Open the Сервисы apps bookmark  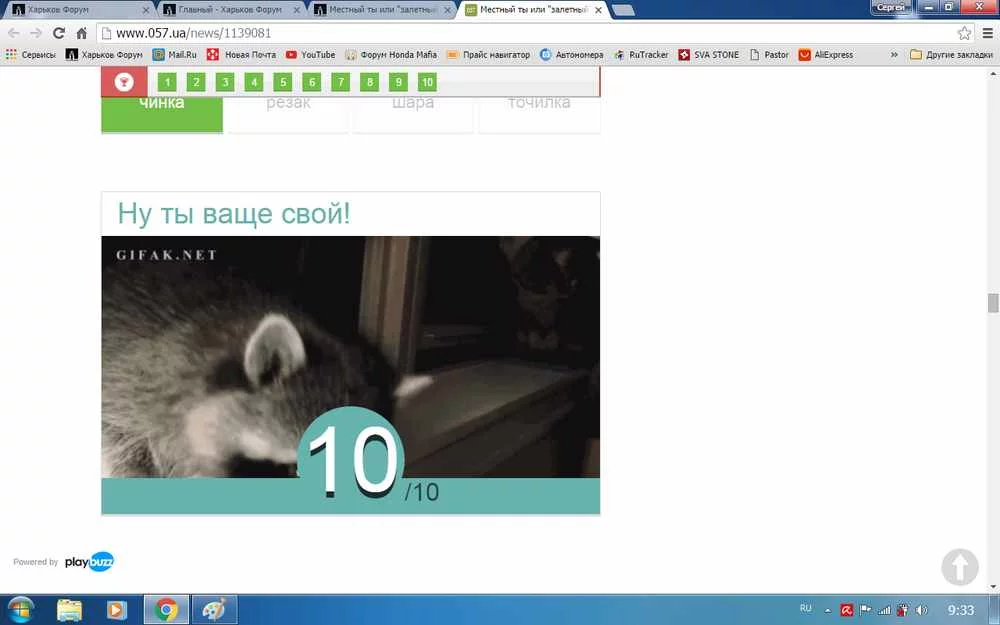click(31, 55)
